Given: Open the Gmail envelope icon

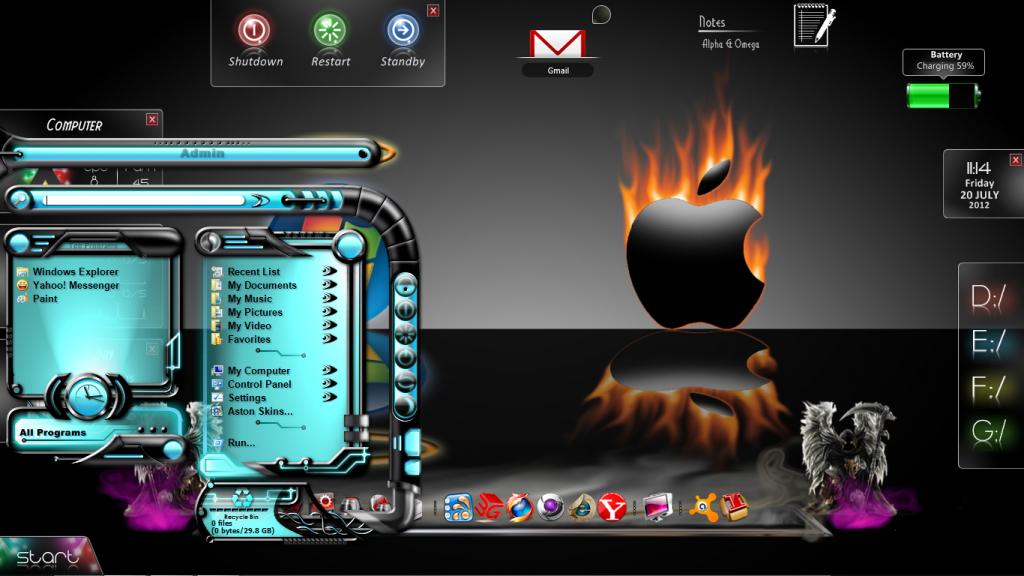Looking at the screenshot, I should click(557, 43).
